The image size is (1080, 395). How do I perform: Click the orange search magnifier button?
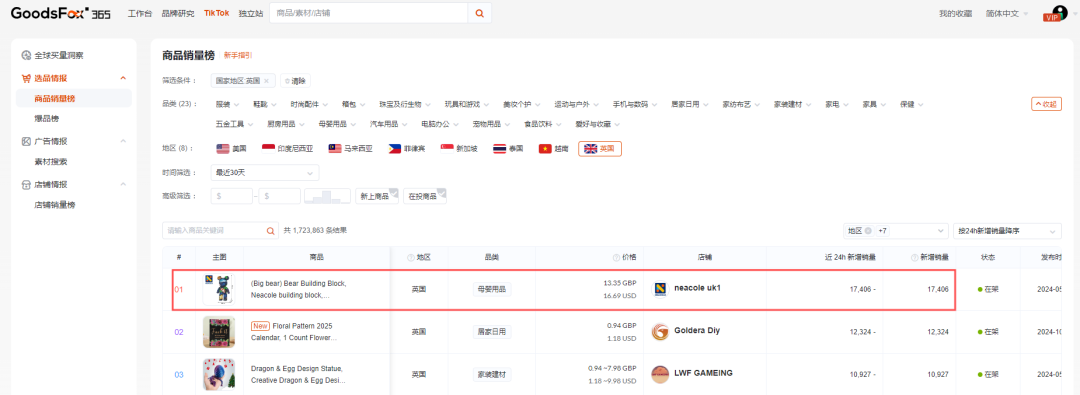click(479, 13)
